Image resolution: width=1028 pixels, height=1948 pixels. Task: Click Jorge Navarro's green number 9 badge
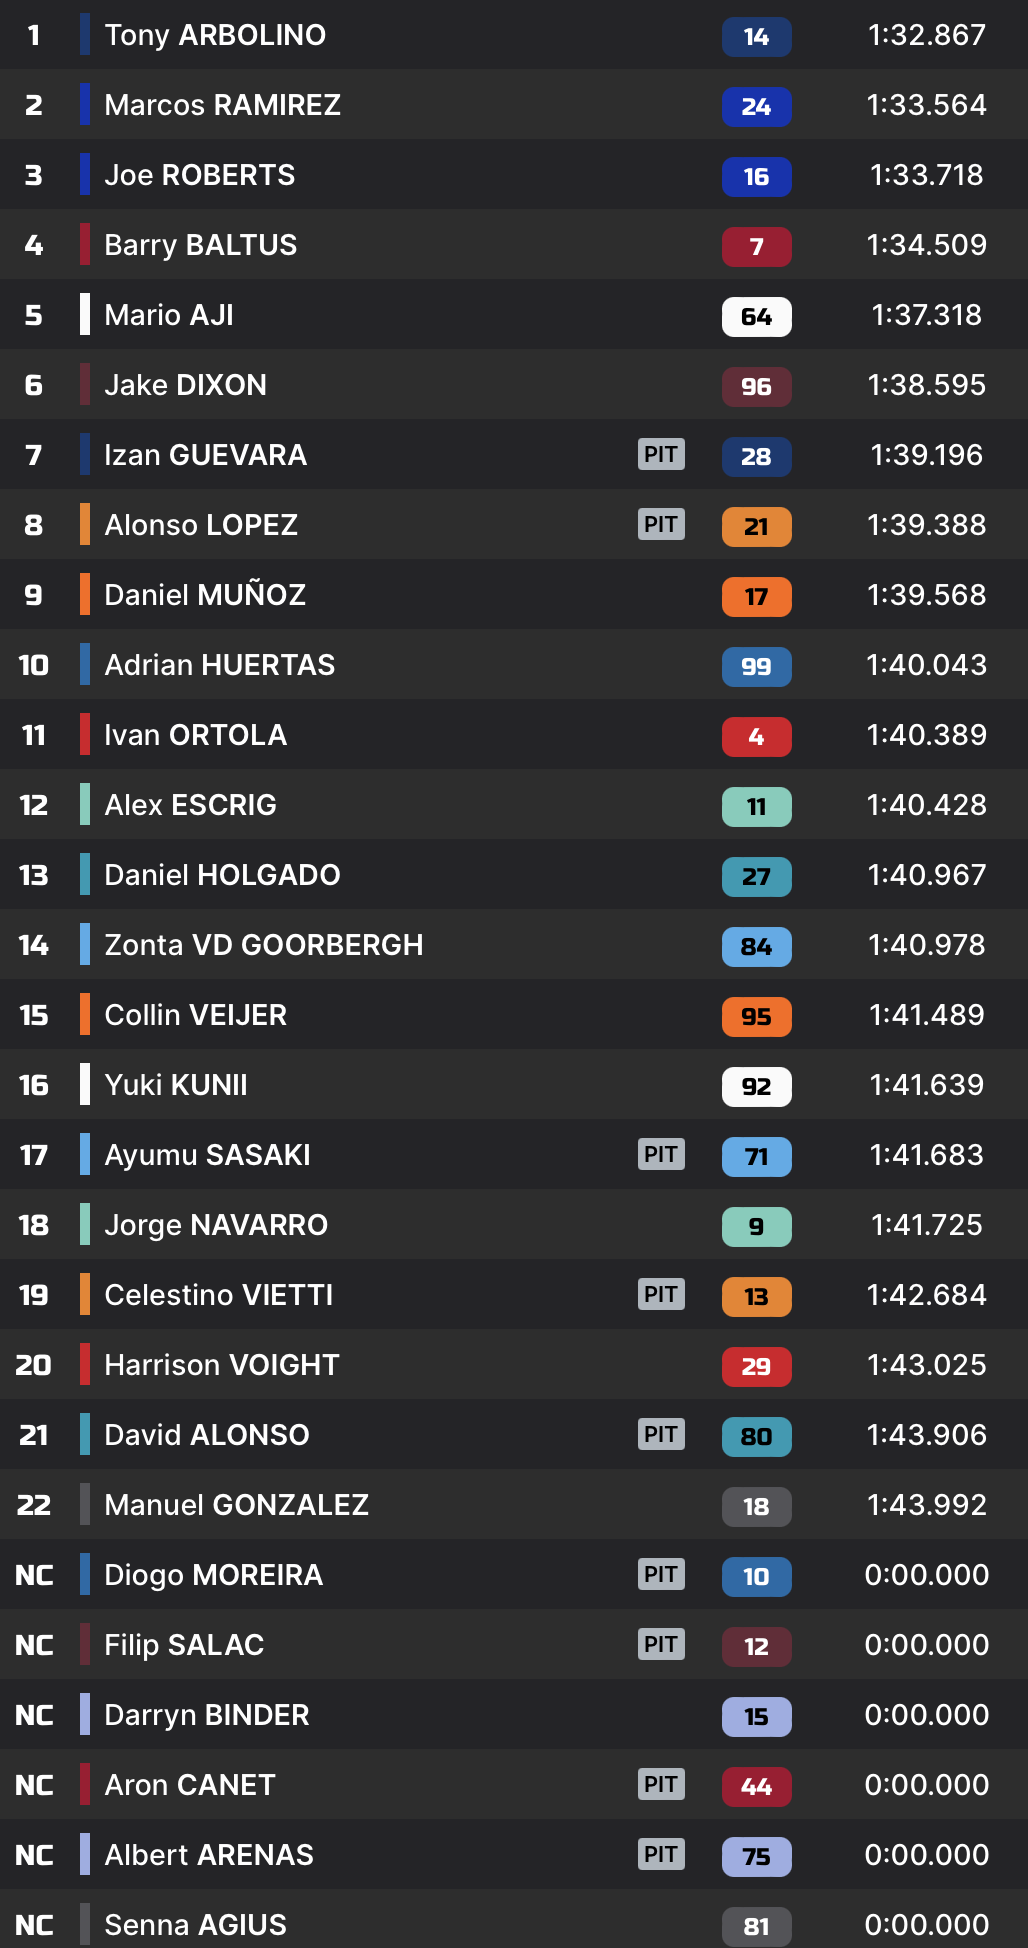point(756,1227)
